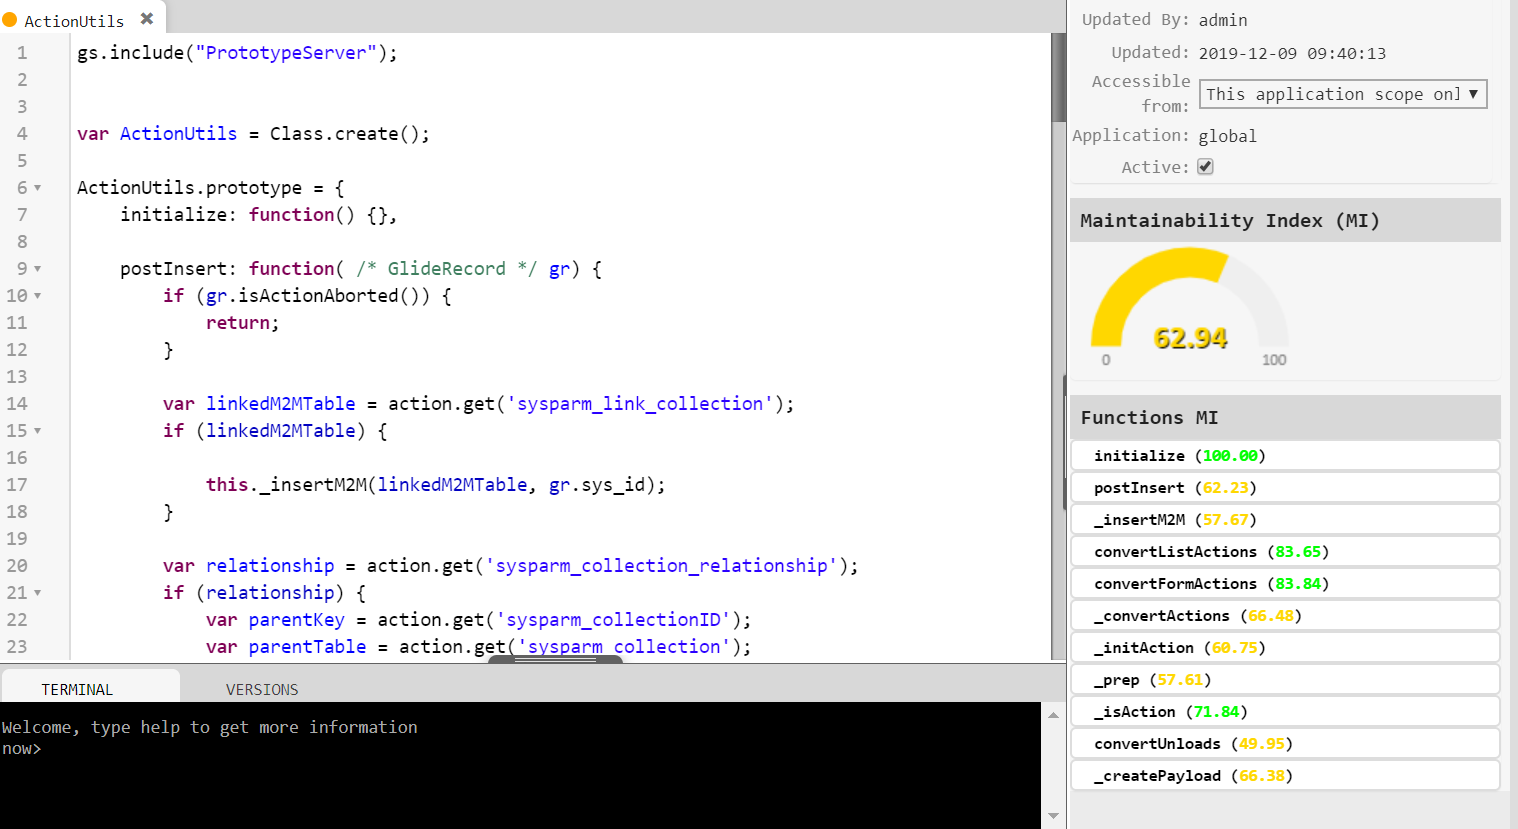Click the code editor vertical scrollbar
This screenshot has width=1518, height=829.
(1058, 78)
